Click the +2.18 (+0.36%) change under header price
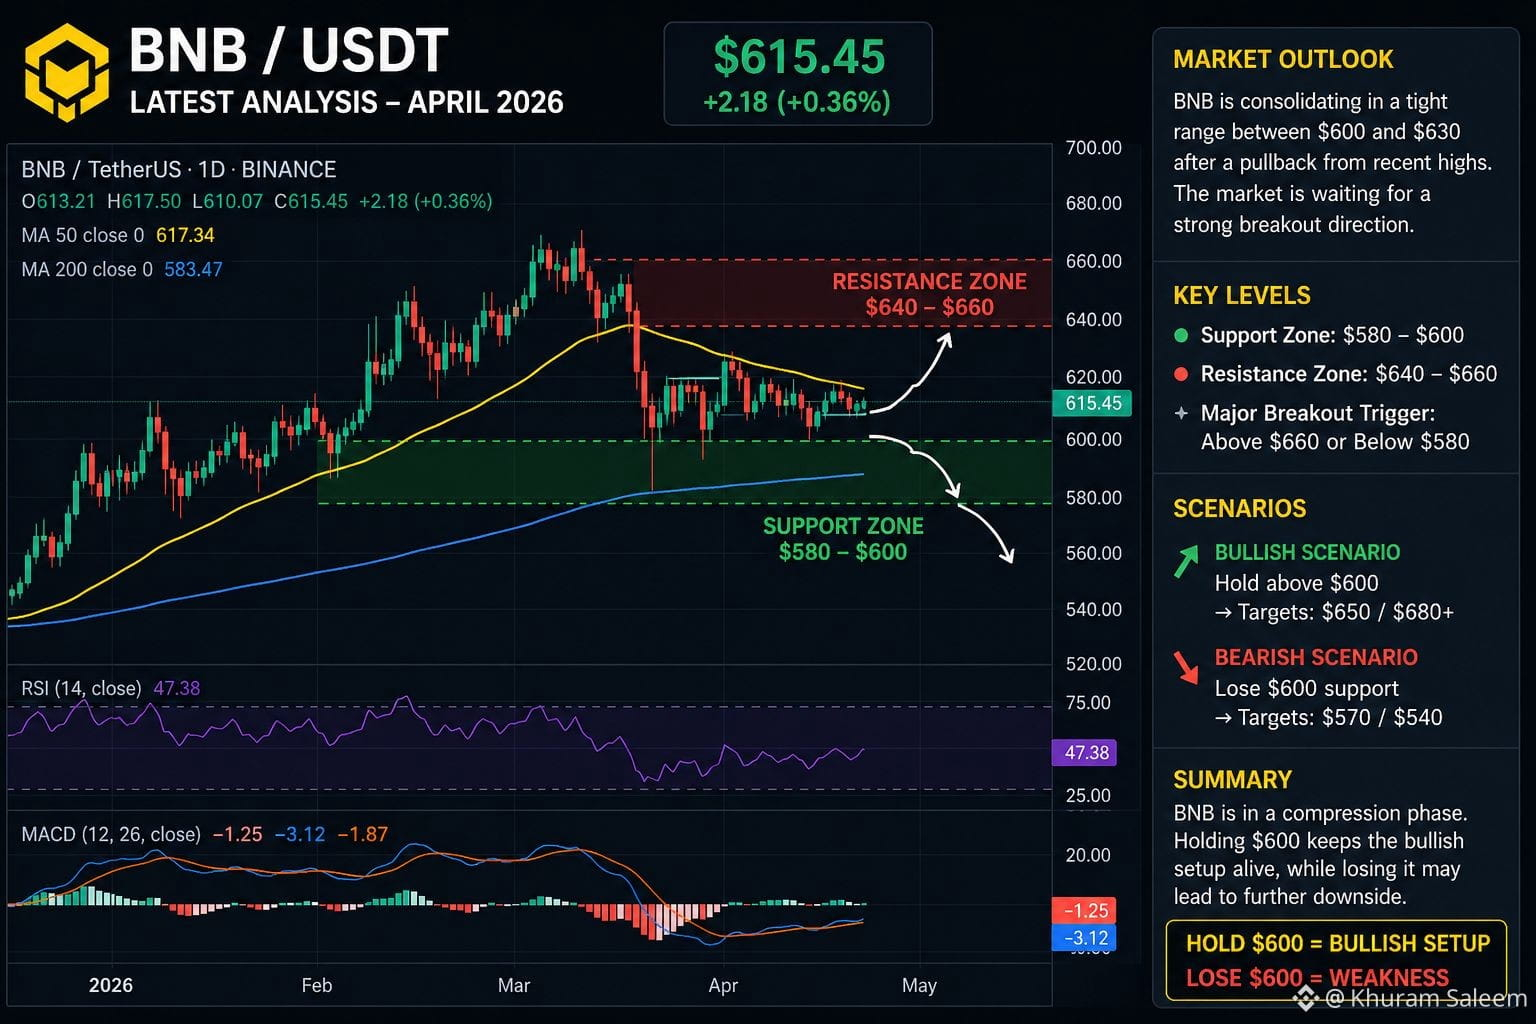 pyautogui.click(x=797, y=102)
